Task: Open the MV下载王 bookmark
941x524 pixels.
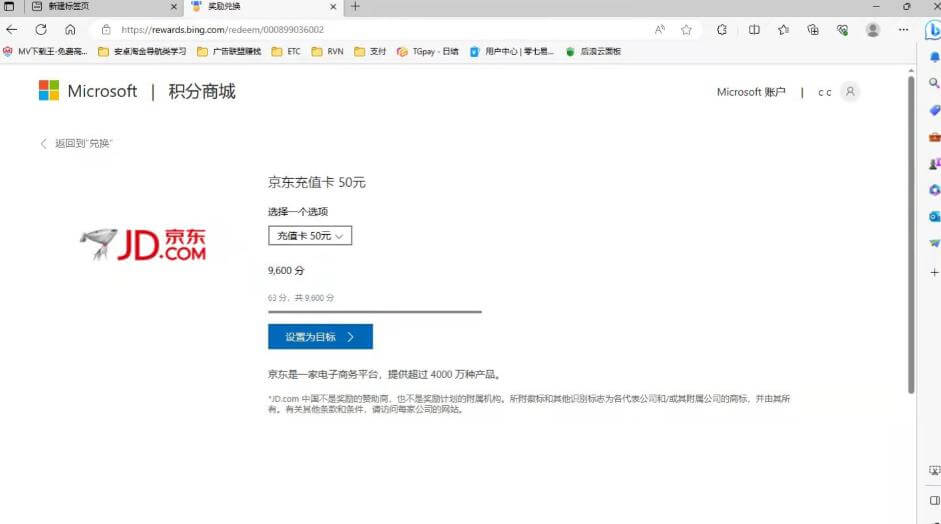Action: (46, 52)
